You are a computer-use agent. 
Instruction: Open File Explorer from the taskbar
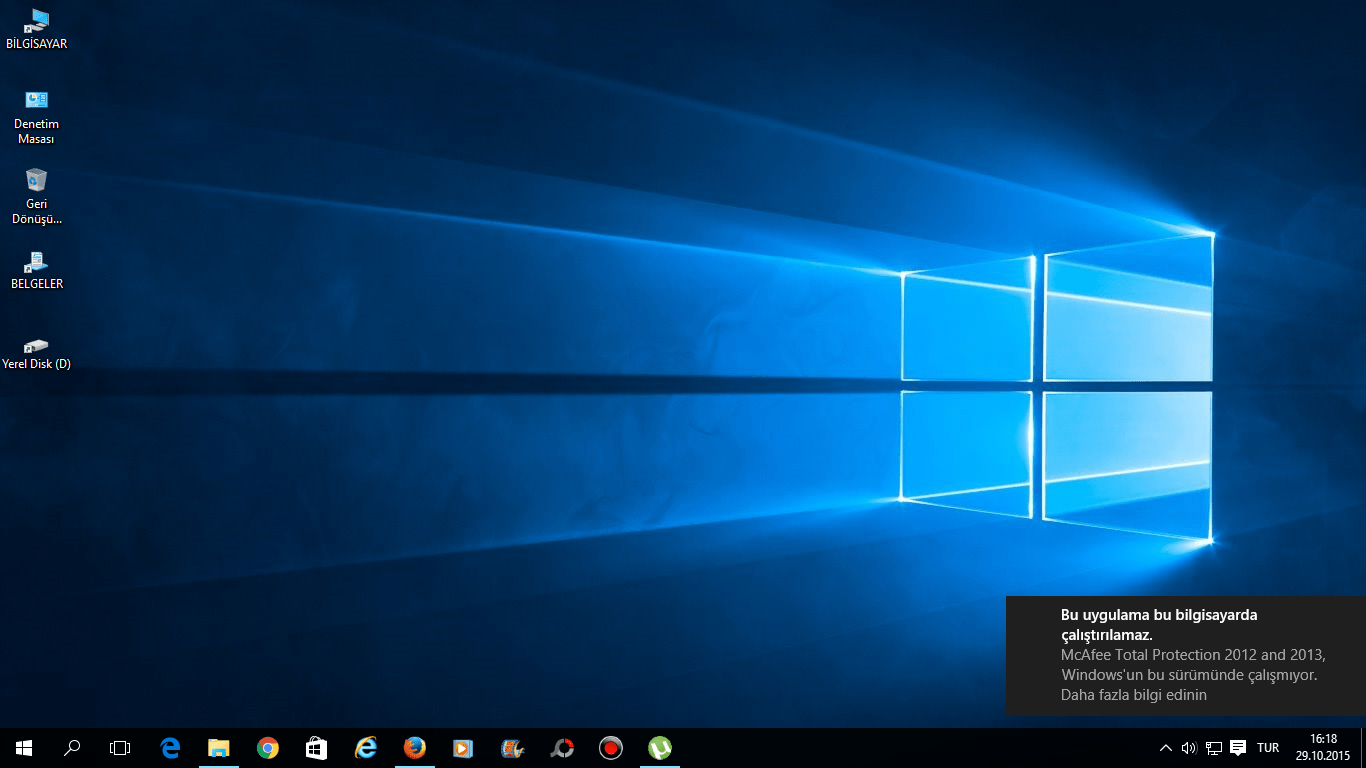[218, 748]
